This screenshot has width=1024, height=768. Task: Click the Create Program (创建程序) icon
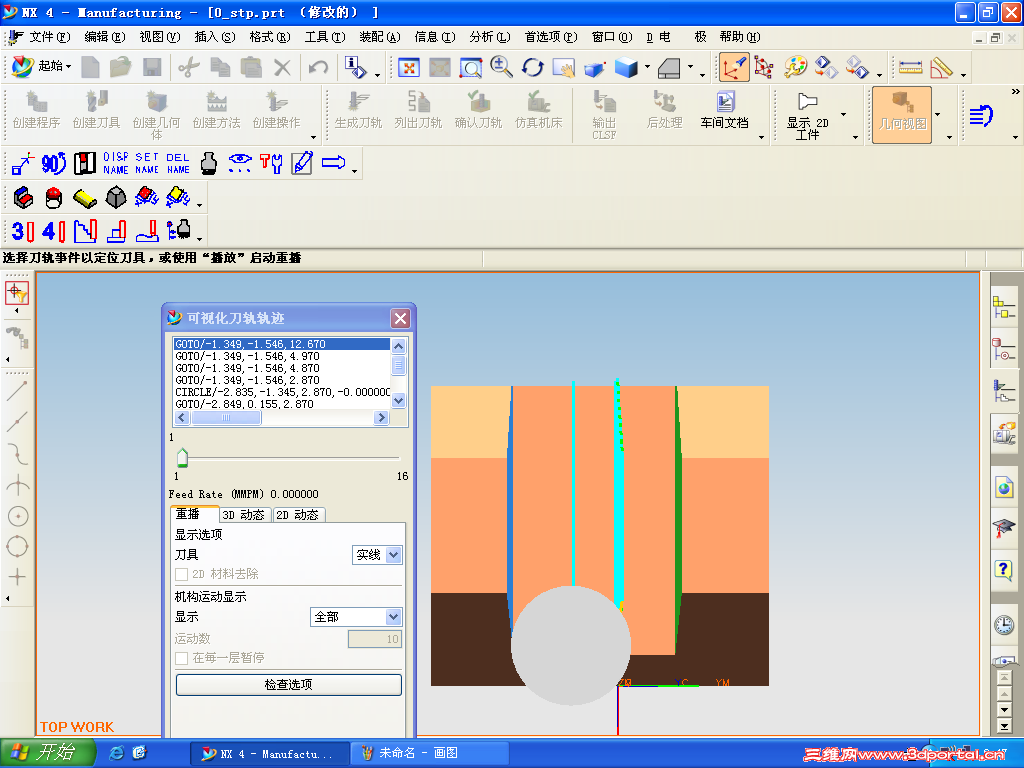[x=36, y=110]
